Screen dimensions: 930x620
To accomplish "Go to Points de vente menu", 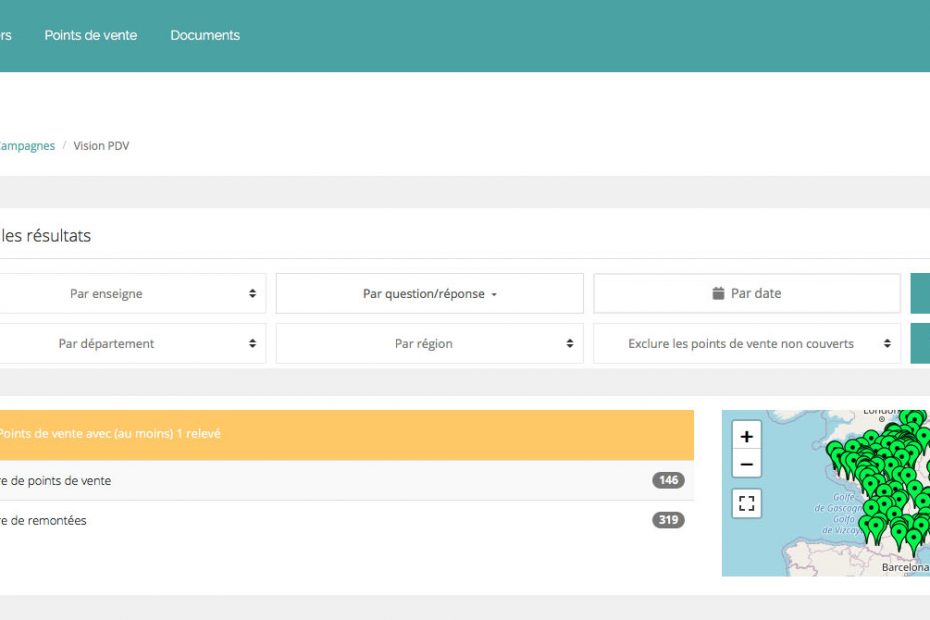I will coord(91,35).
